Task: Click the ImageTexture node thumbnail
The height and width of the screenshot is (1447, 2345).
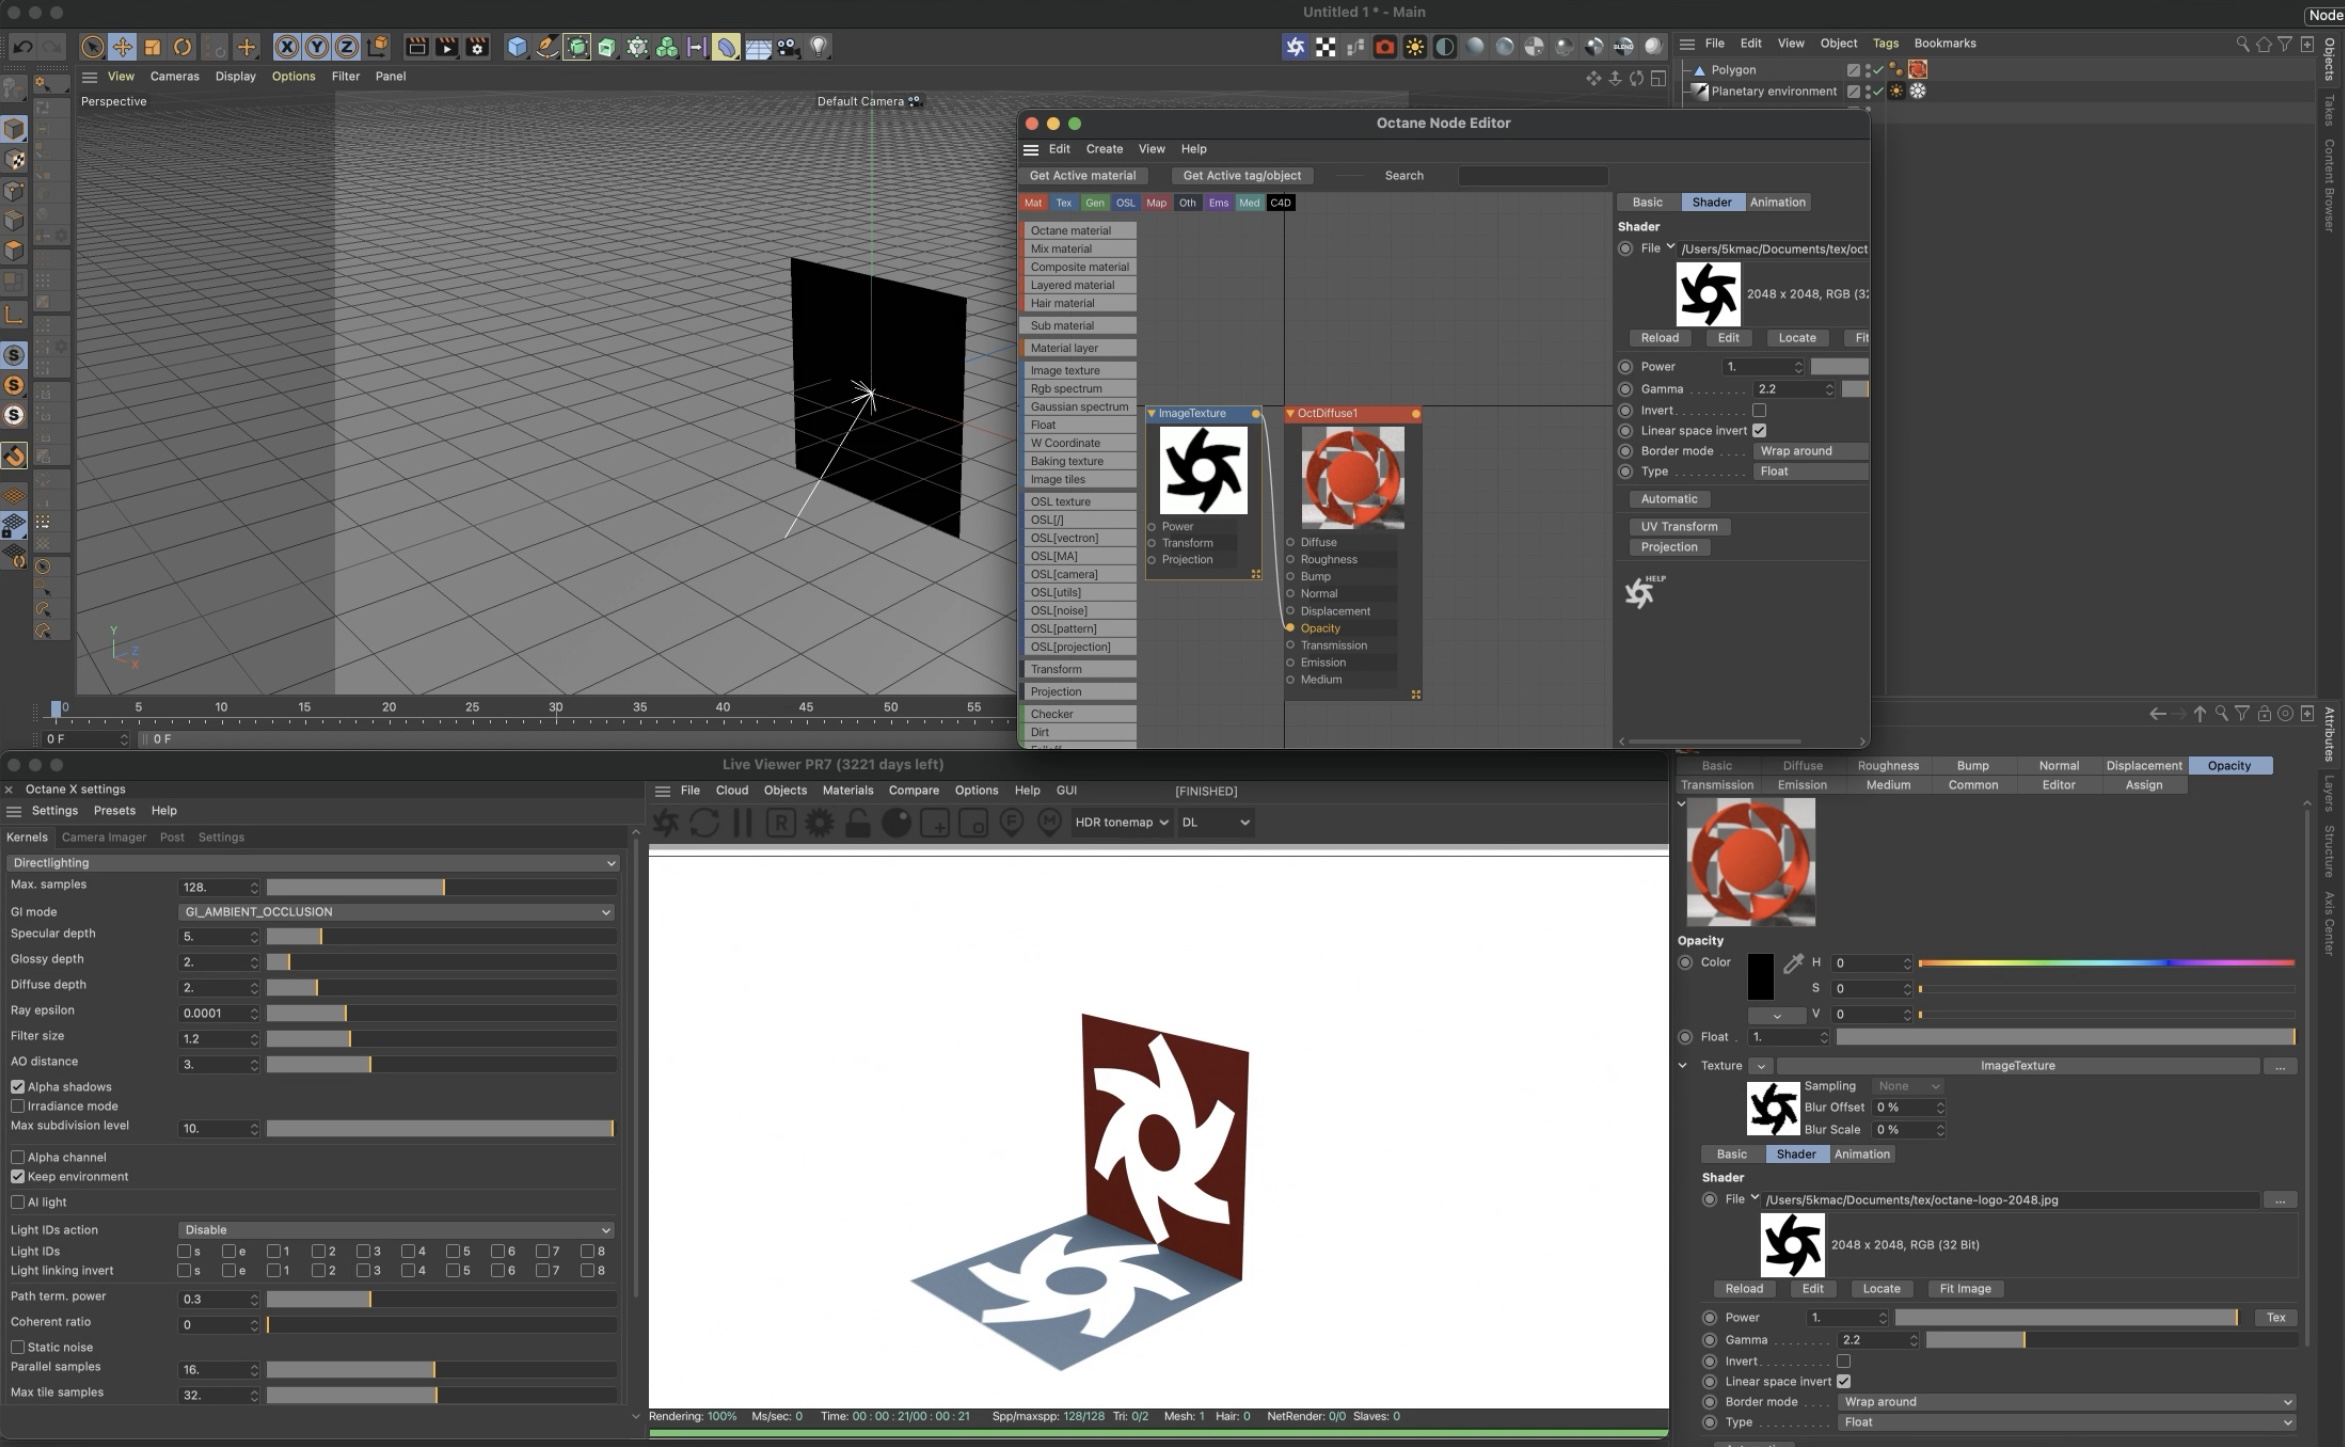Action: tap(1203, 470)
